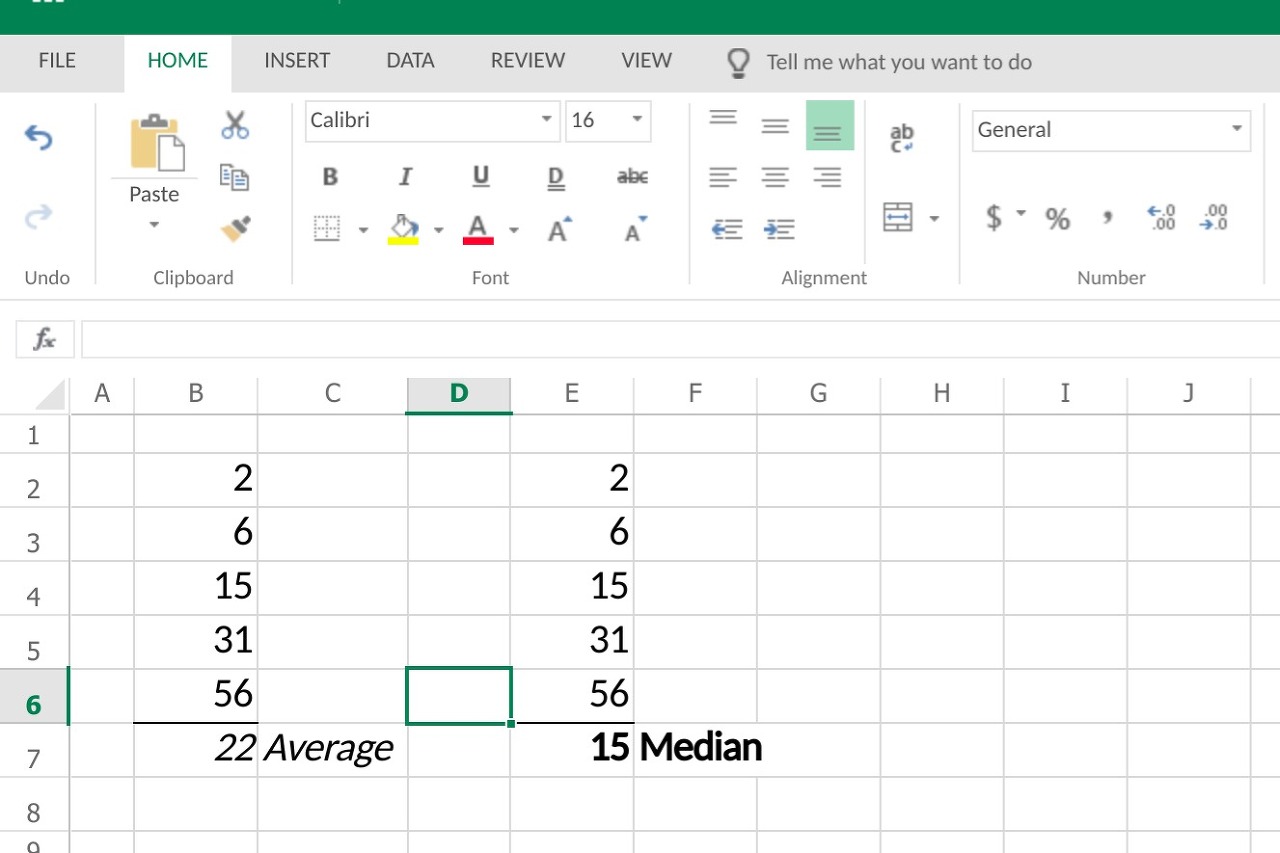Switch to the INSERT tab
This screenshot has height=853, width=1280.
click(x=297, y=61)
